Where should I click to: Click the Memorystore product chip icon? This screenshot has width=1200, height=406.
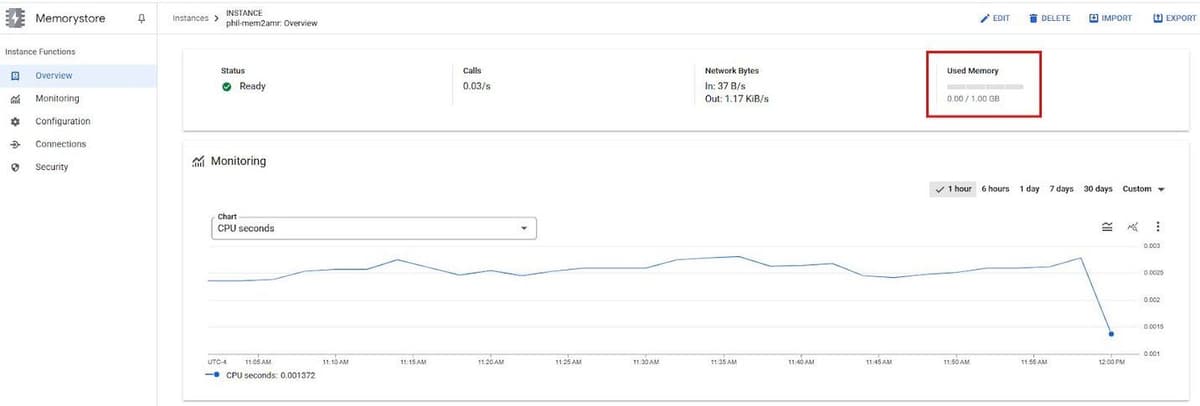(16, 18)
